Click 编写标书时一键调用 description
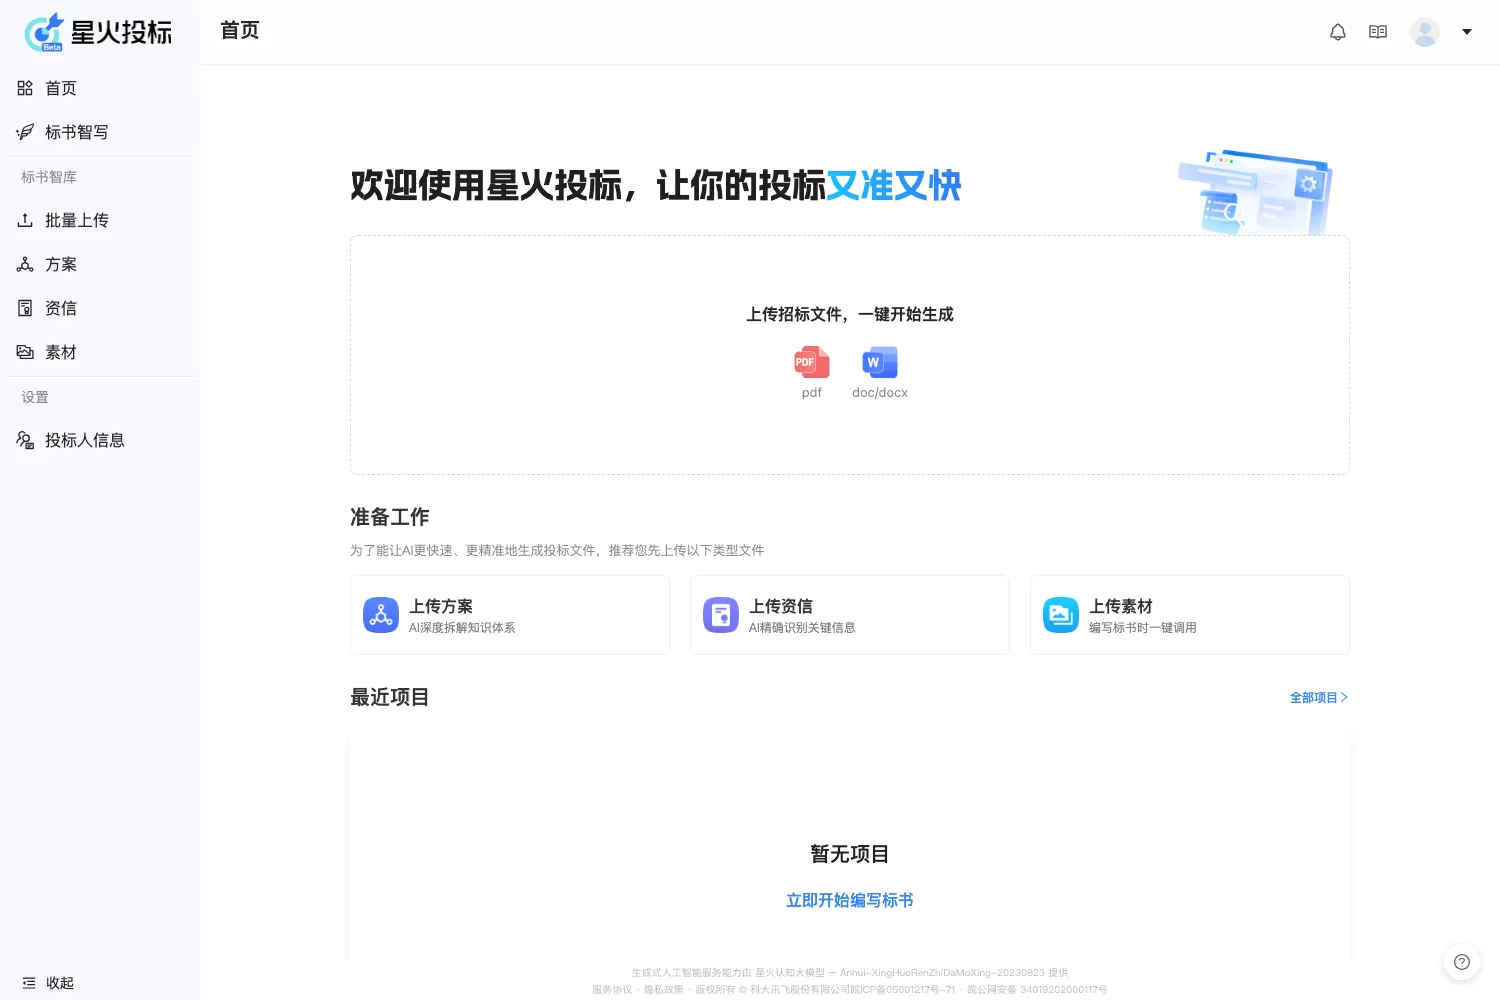The image size is (1500, 1000). (x=1143, y=628)
